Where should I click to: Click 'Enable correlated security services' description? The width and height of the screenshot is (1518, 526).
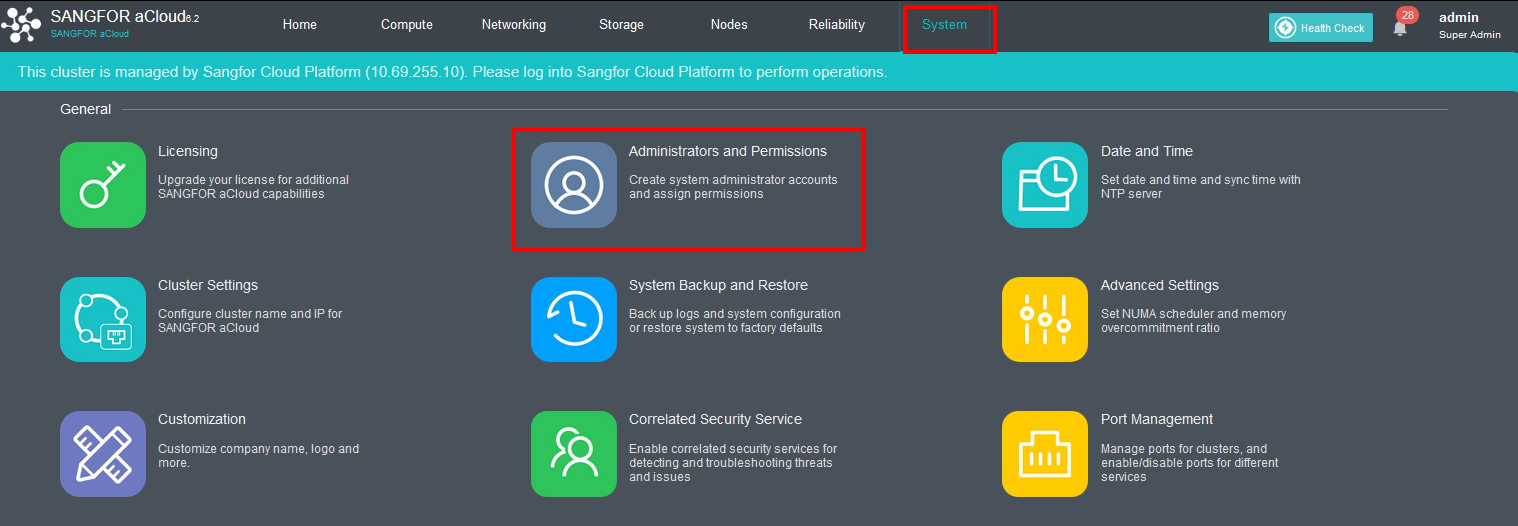click(x=733, y=463)
